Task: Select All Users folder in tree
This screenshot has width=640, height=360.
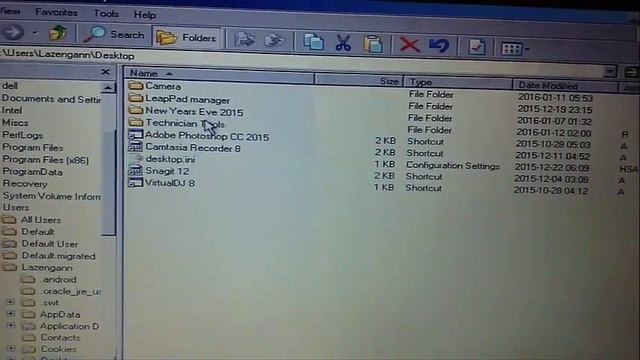Action: tap(40, 220)
